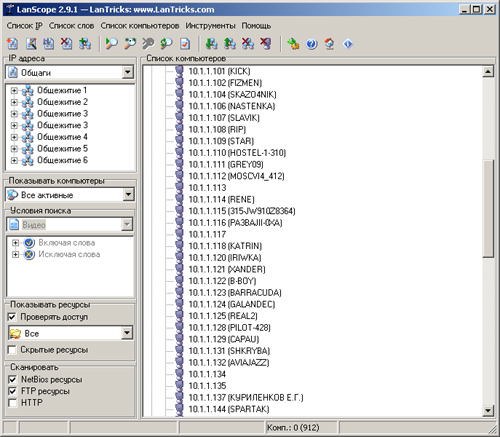Open the Список слов menu
The image size is (500, 437).
71,26
